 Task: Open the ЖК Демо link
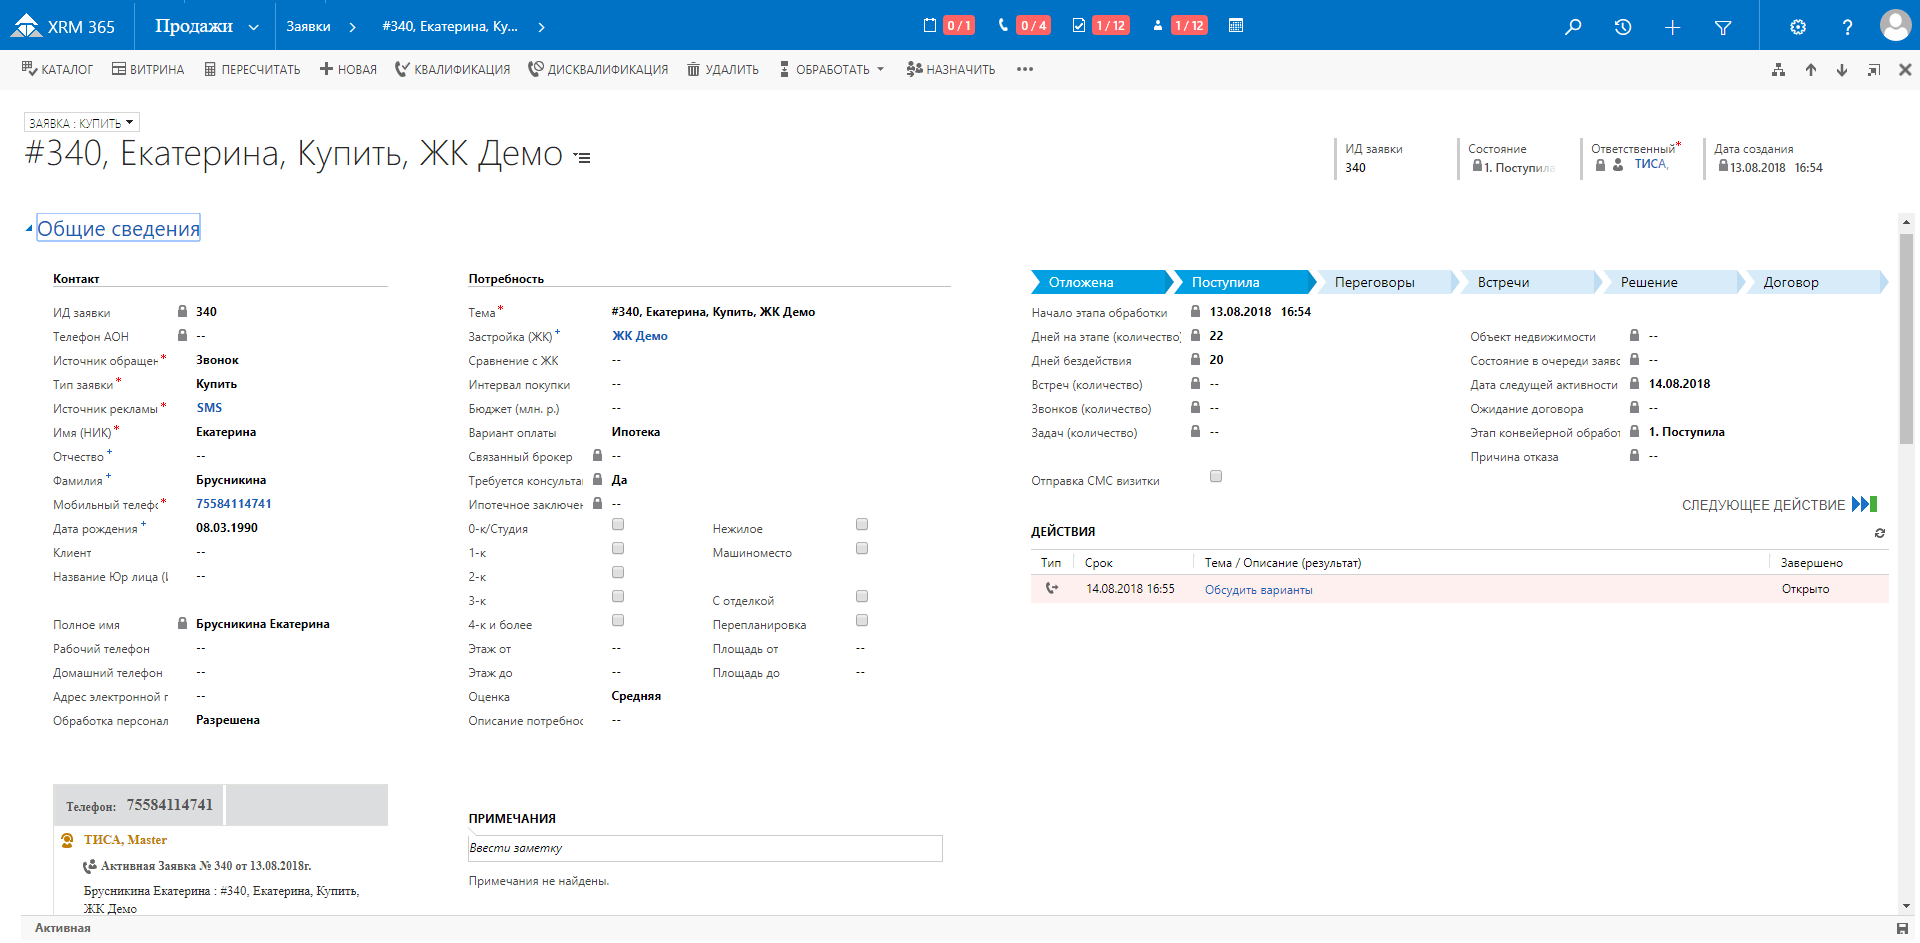pyautogui.click(x=639, y=336)
